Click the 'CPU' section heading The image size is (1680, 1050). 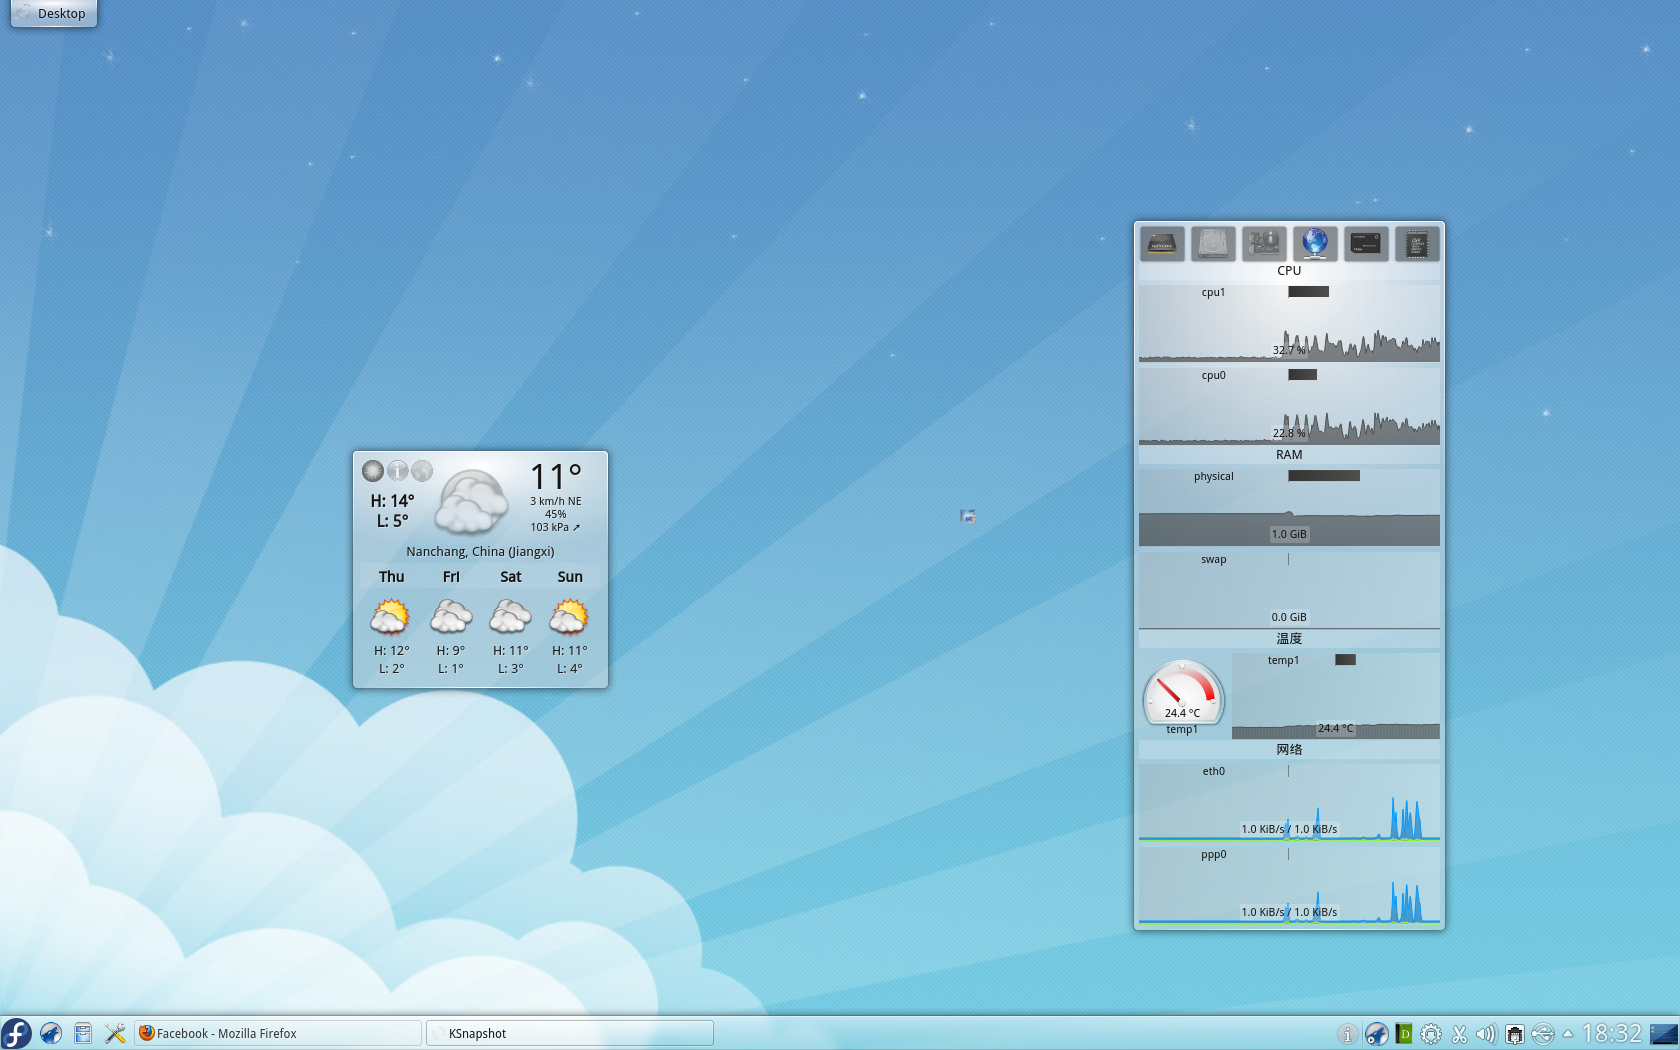tap(1289, 270)
